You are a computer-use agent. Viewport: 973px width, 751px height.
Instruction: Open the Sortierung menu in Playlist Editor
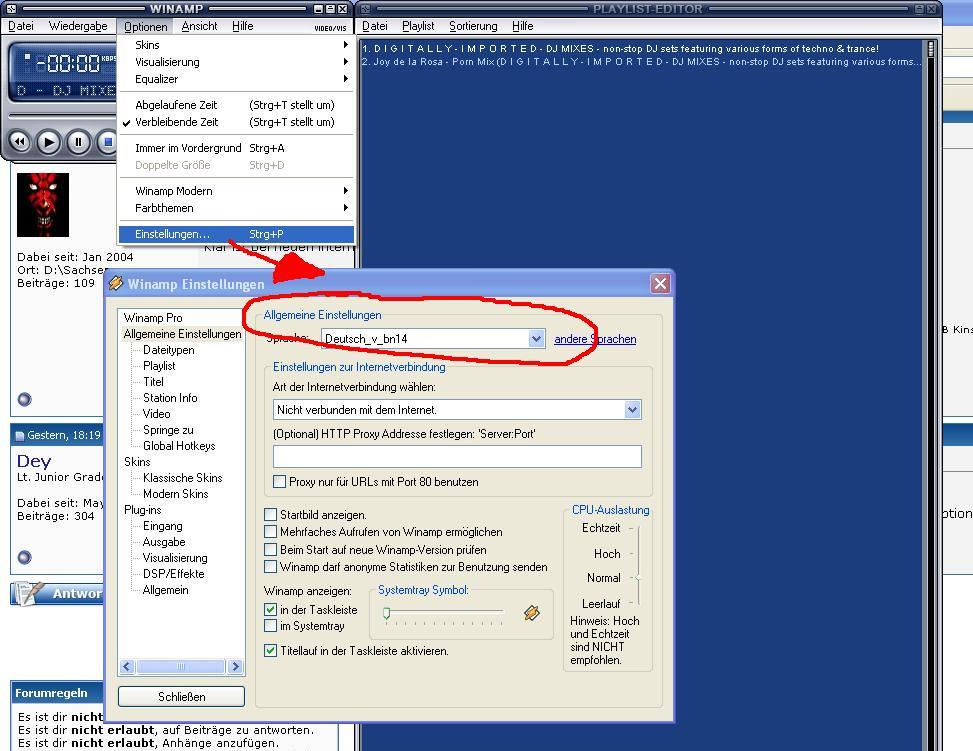(473, 26)
